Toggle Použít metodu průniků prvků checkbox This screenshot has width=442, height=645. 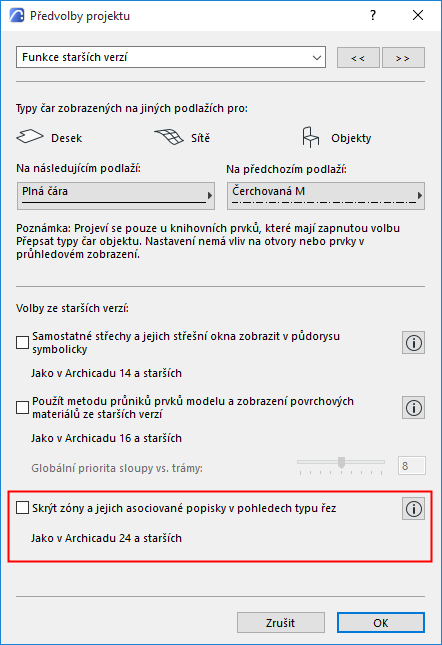(x=22, y=407)
